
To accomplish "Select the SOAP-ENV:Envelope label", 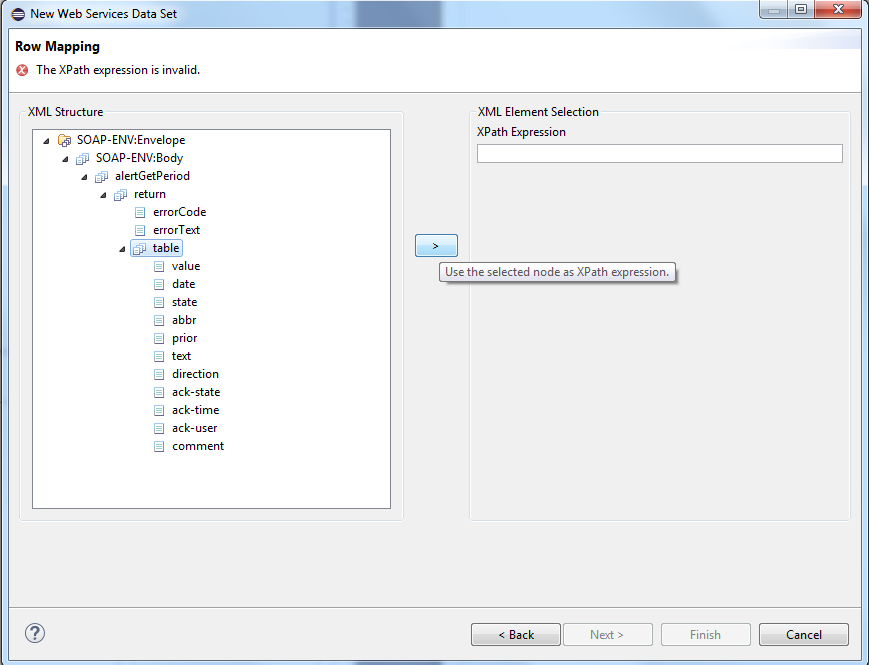I will click(x=131, y=140).
